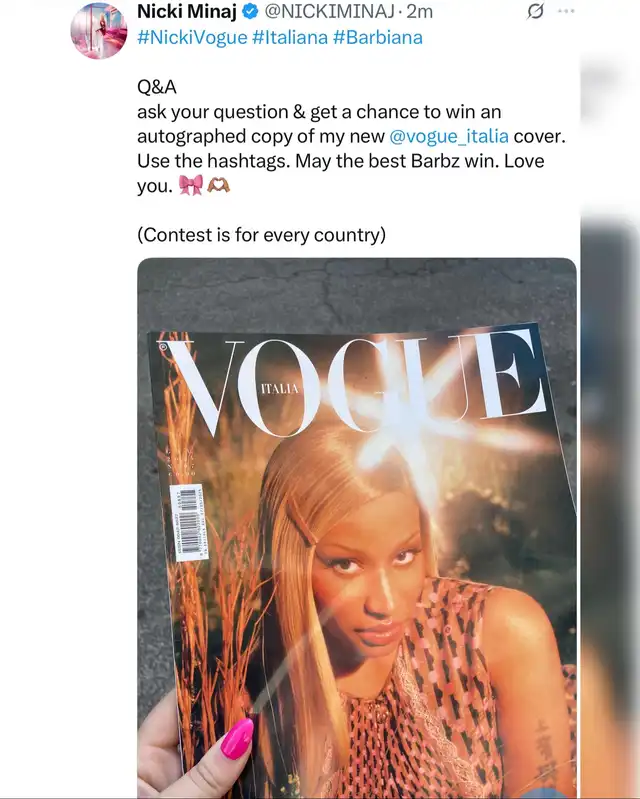This screenshot has height=799, width=640.
Task: Click the pink fingernail in the photo
Action: 237,739
